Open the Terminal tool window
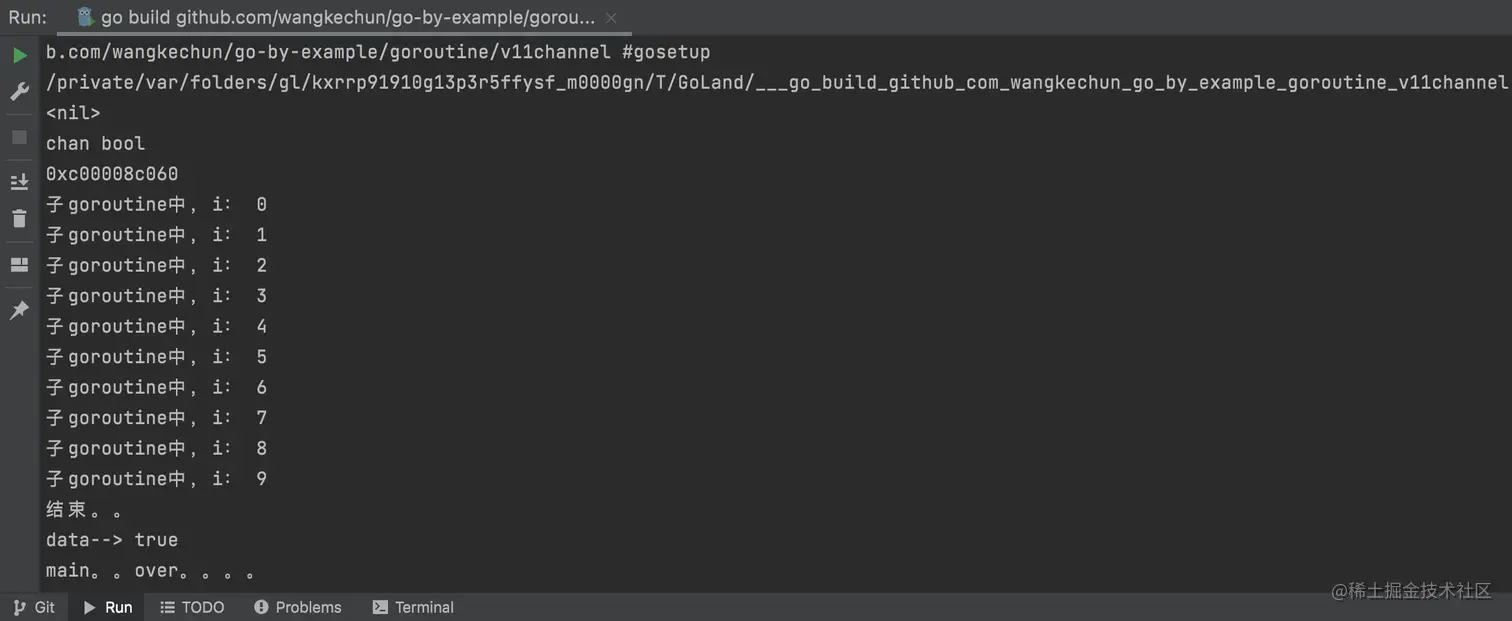Image resolution: width=1512 pixels, height=621 pixels. tap(413, 607)
